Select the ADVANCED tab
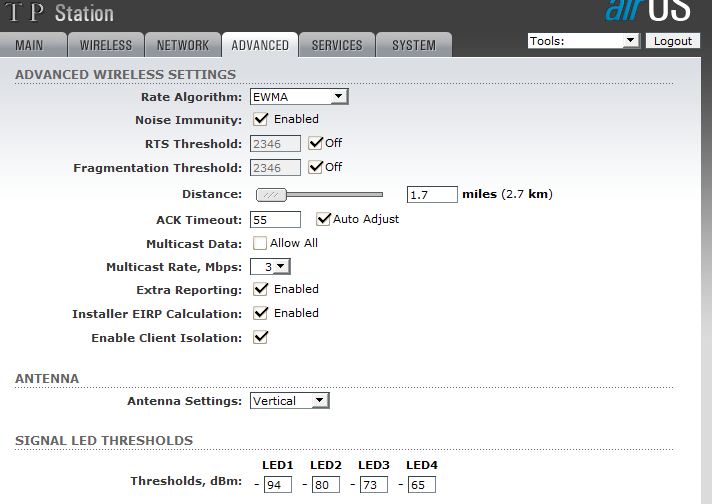This screenshot has height=504, width=712. coord(260,45)
